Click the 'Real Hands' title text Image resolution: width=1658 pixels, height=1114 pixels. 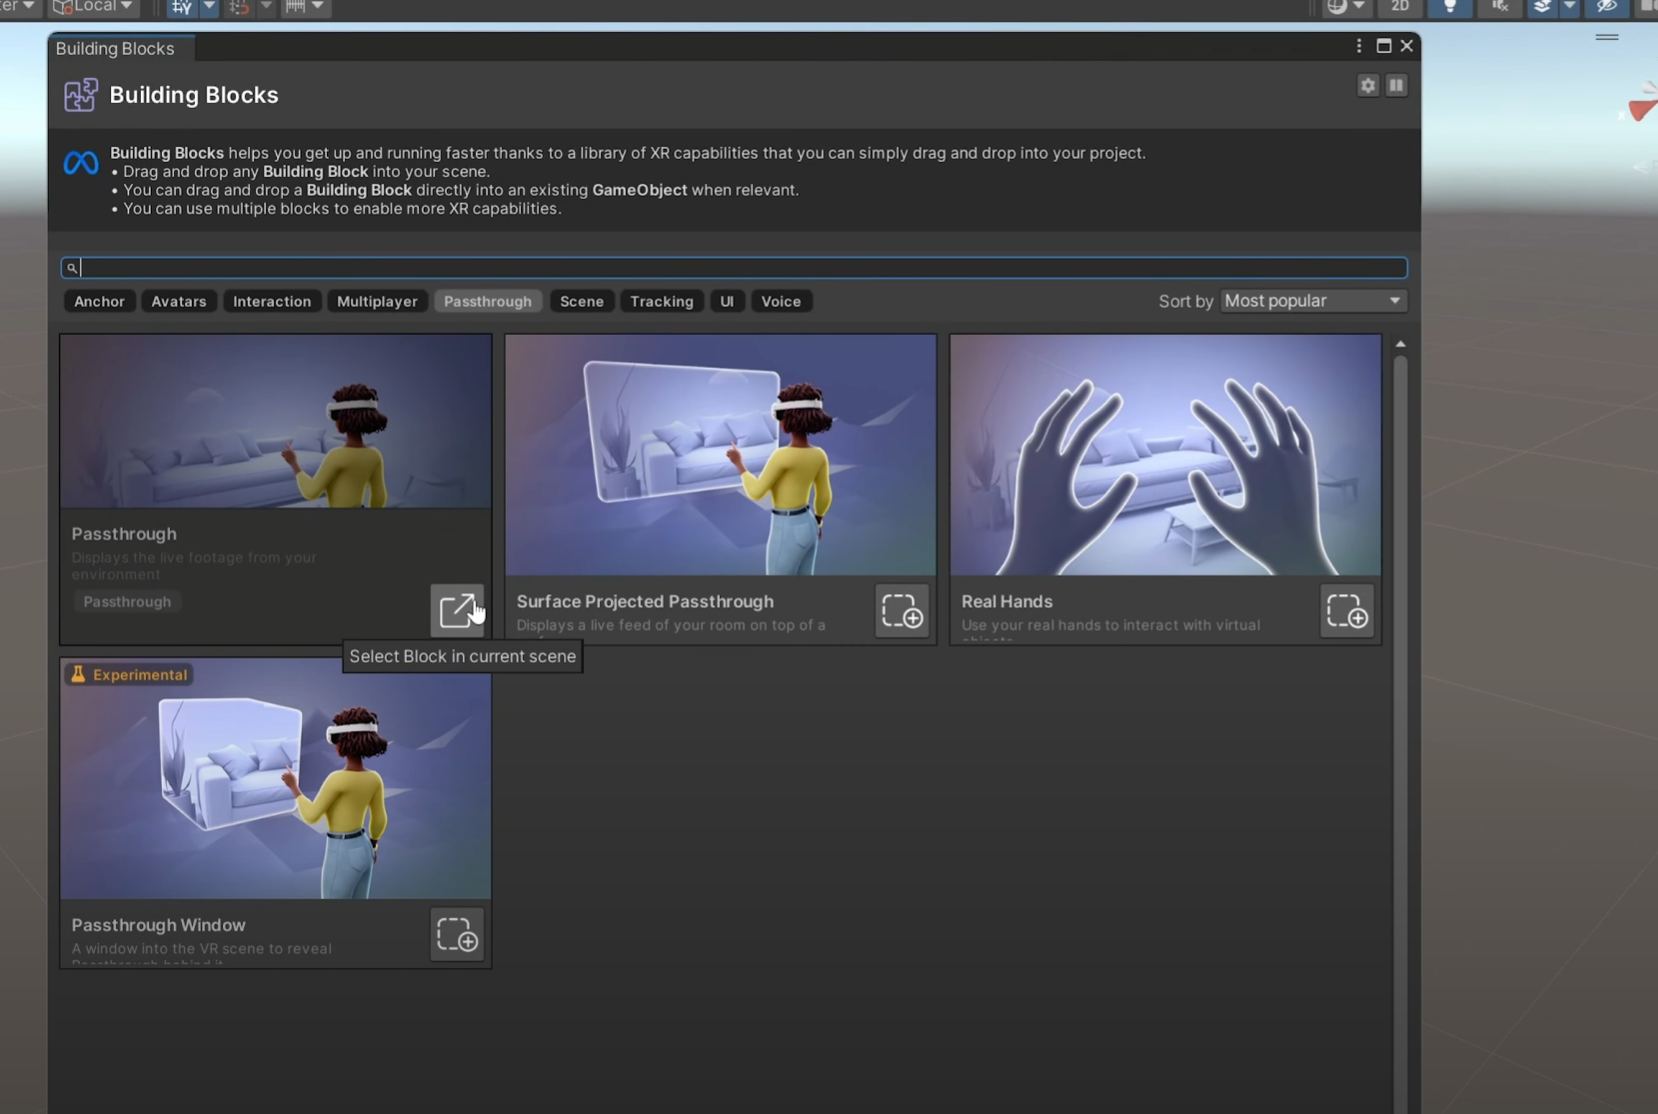[x=1007, y=601]
